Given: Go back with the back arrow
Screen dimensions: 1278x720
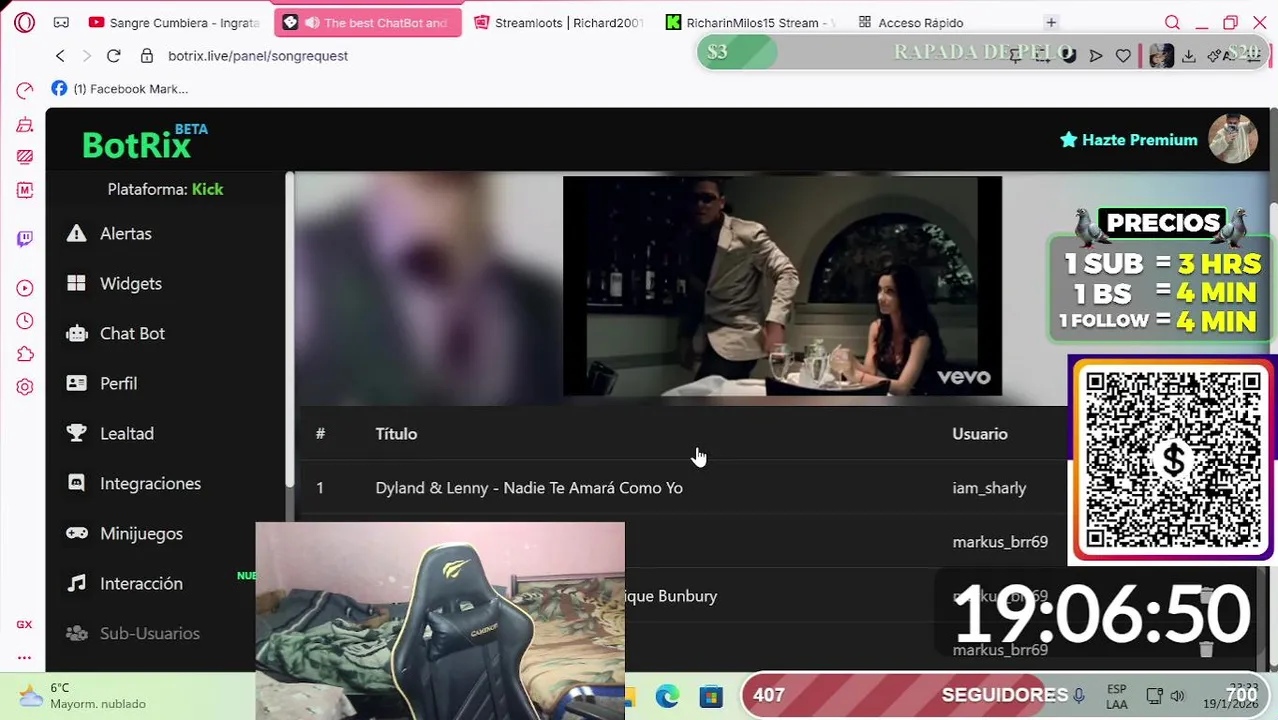Looking at the screenshot, I should 60,56.
